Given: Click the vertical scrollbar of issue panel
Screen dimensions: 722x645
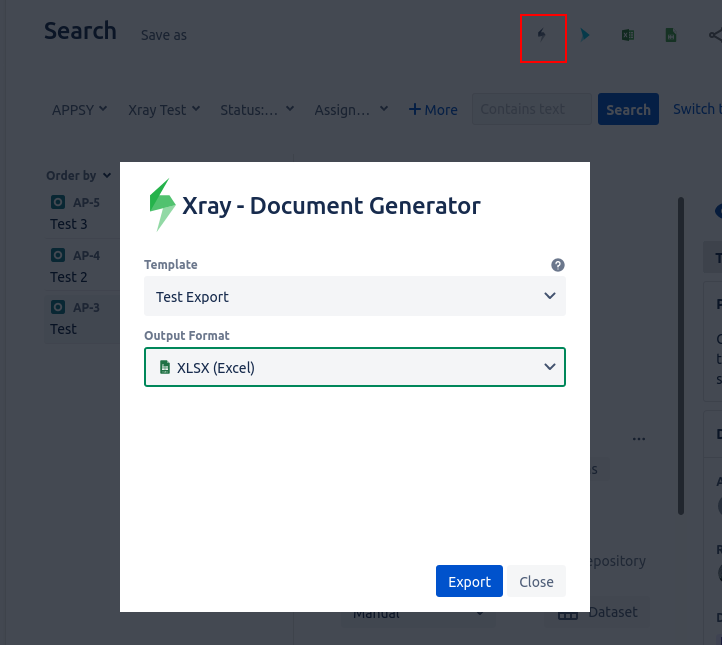Looking at the screenshot, I should click(x=681, y=355).
